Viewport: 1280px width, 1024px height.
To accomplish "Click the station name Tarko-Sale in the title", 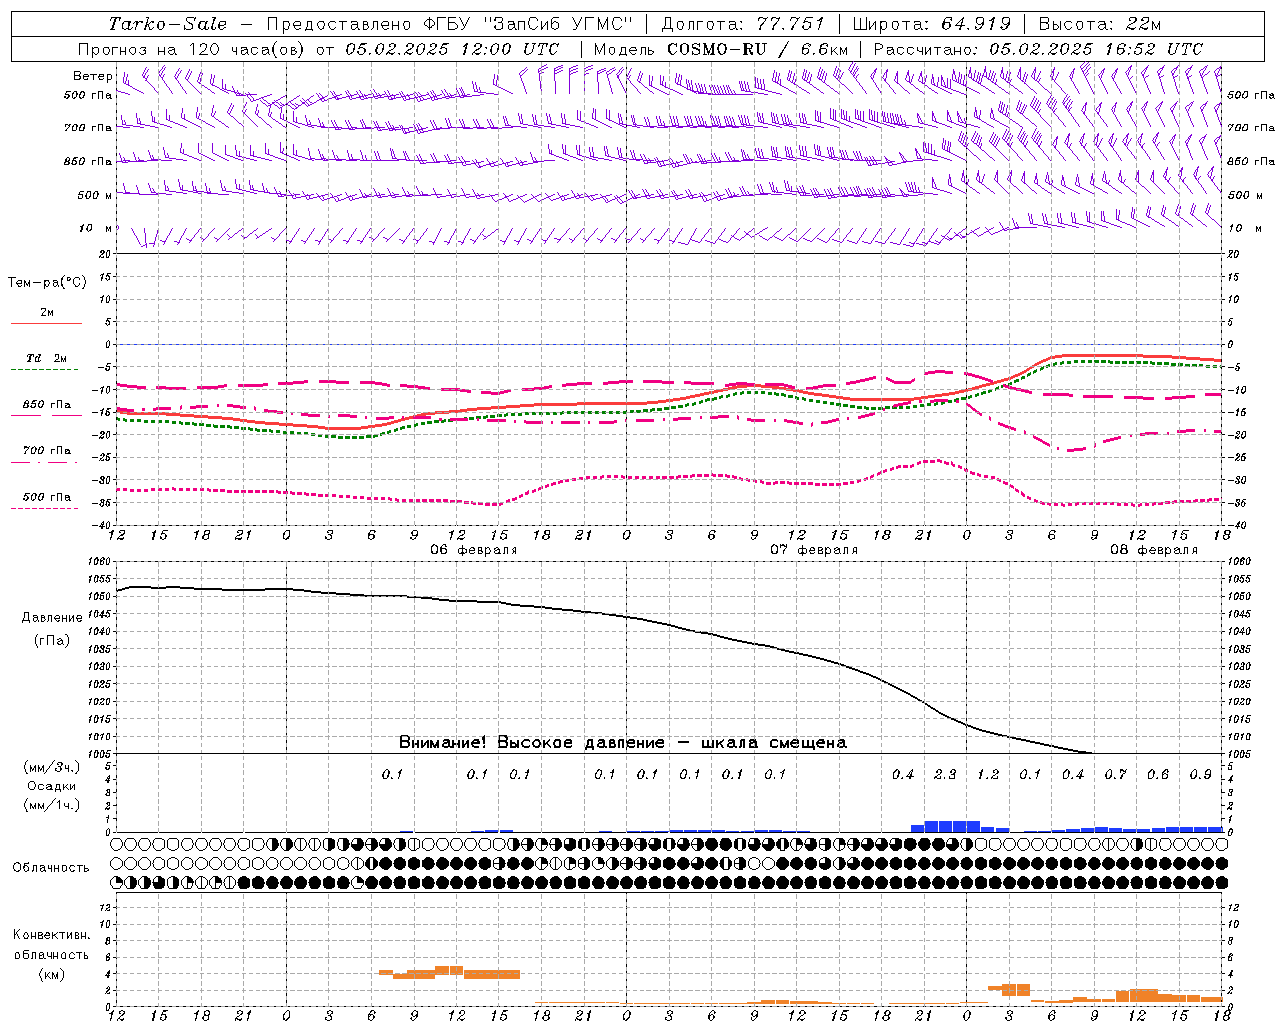I will 168,24.
